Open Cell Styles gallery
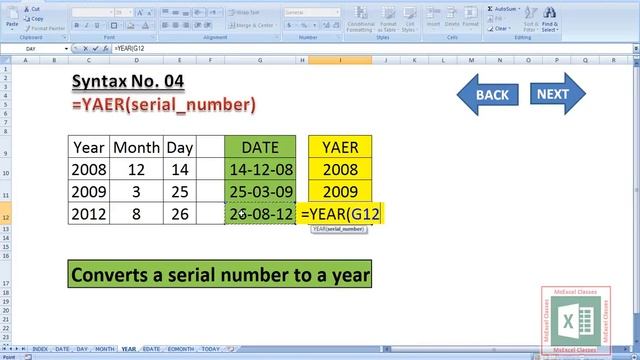The image size is (640, 360). 409,19
